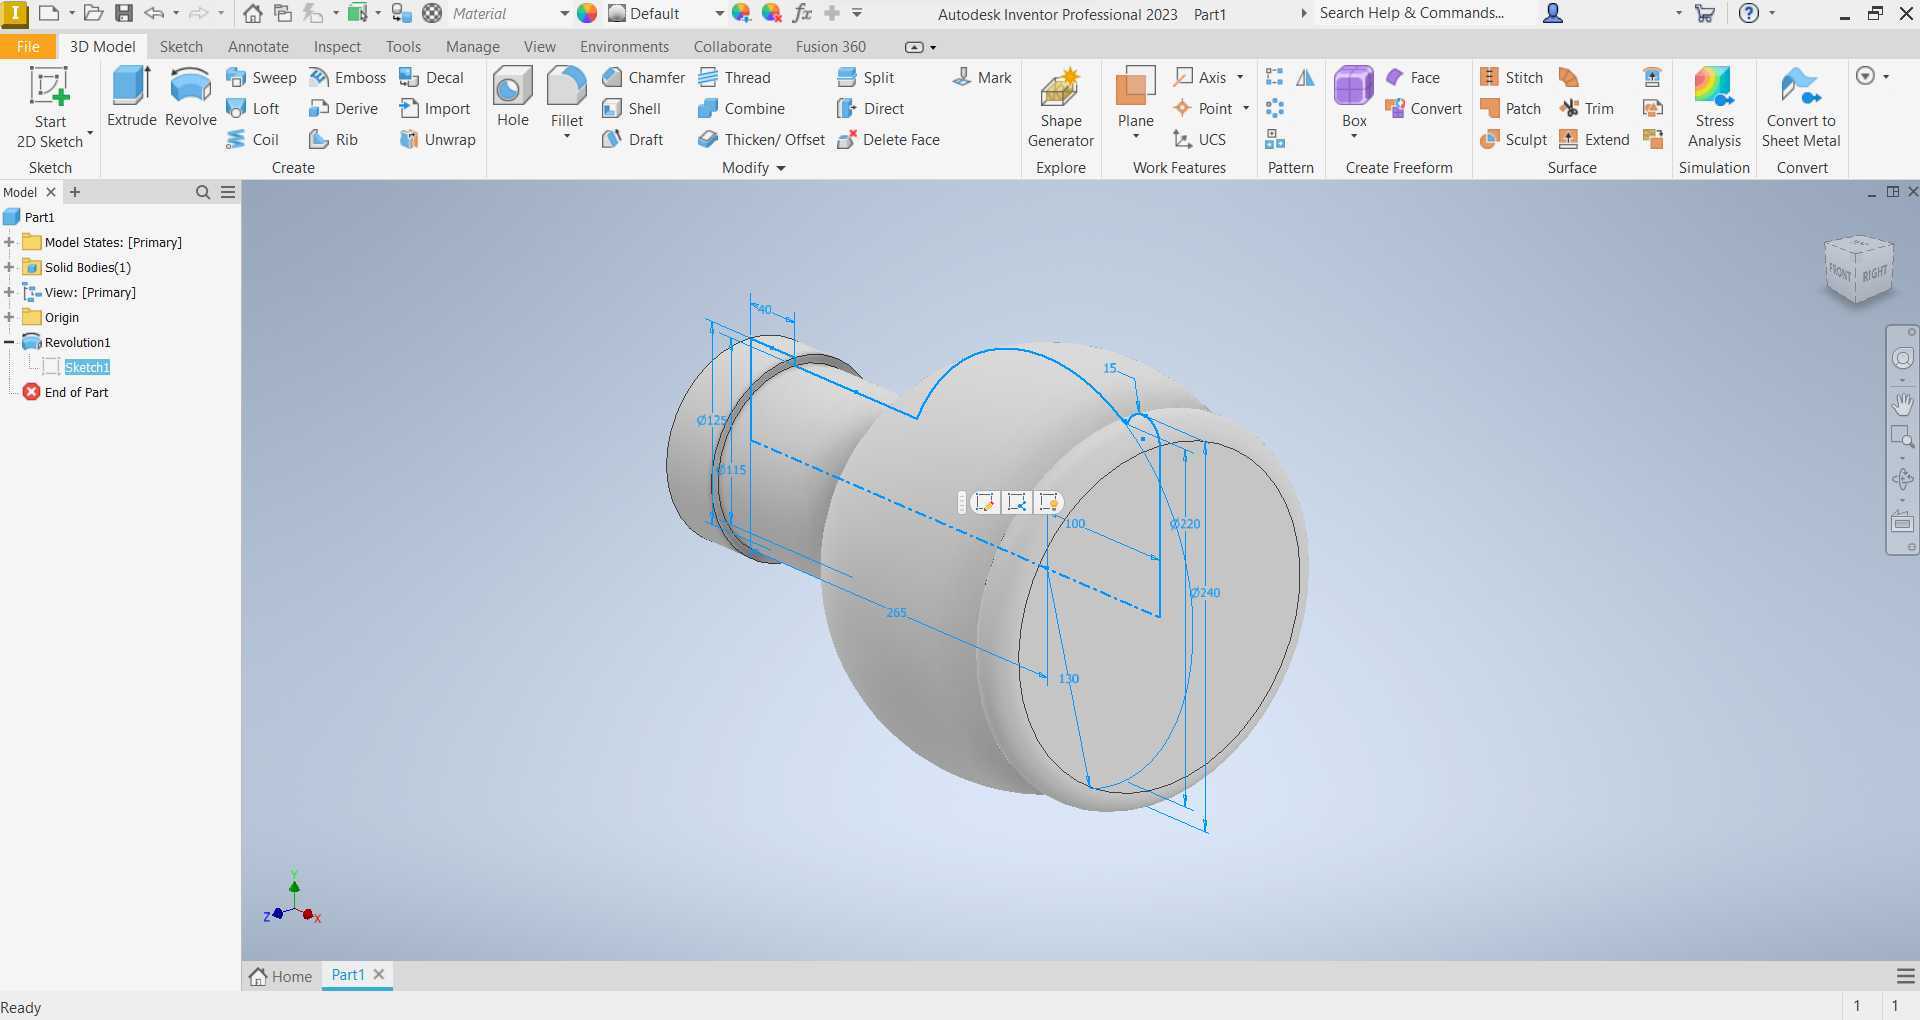Click the Search Help & Commands field

coord(1410,13)
